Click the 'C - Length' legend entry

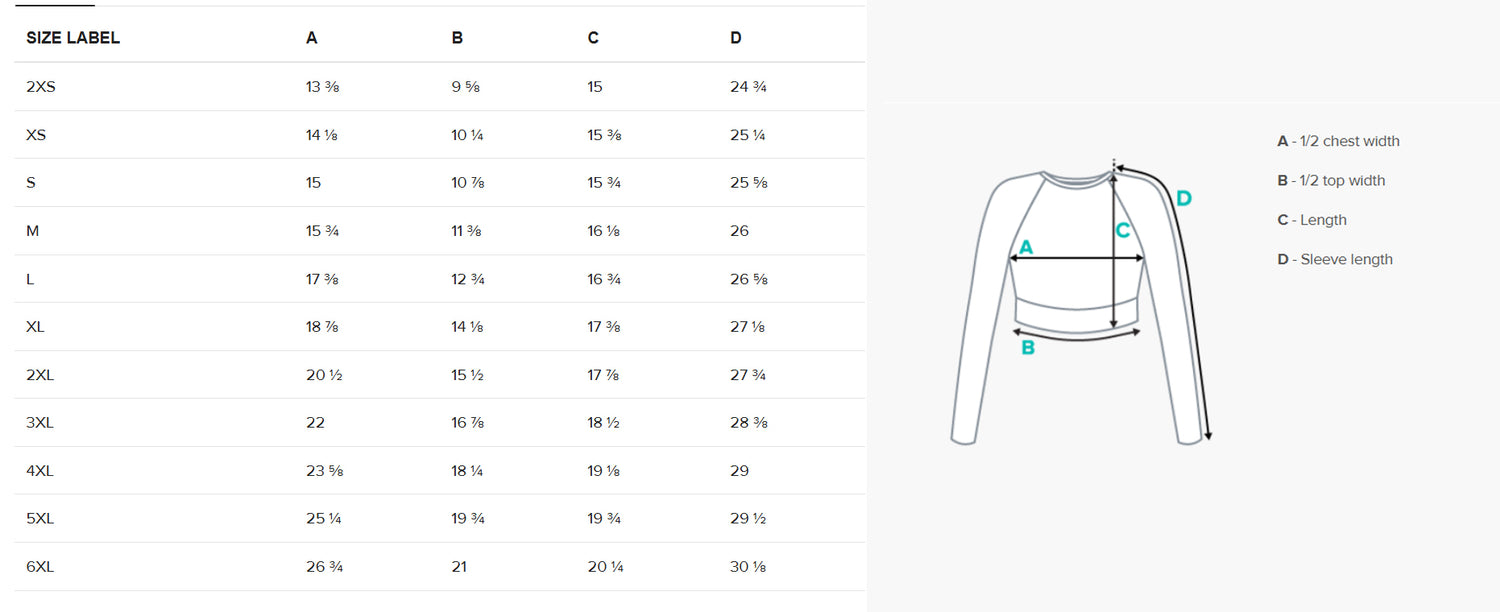click(1312, 220)
